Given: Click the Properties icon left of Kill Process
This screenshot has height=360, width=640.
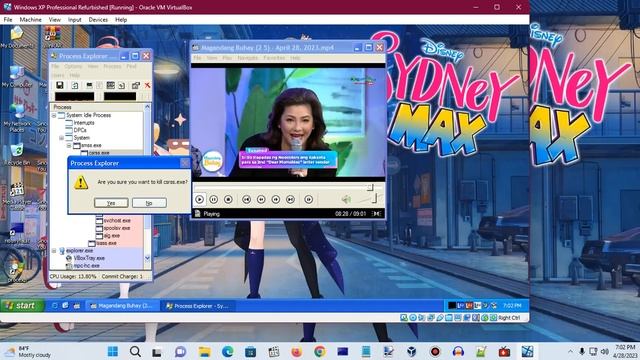Looking at the screenshot, I should point(136,85).
